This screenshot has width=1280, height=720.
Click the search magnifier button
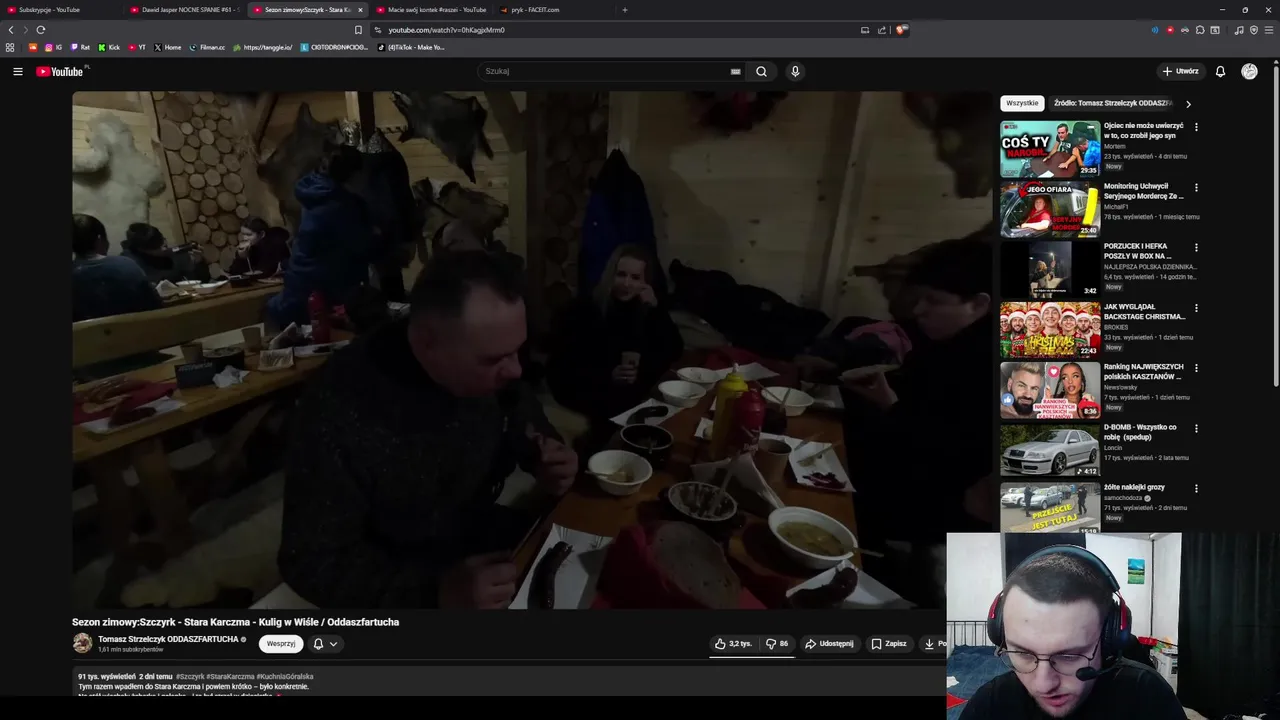[x=761, y=71]
